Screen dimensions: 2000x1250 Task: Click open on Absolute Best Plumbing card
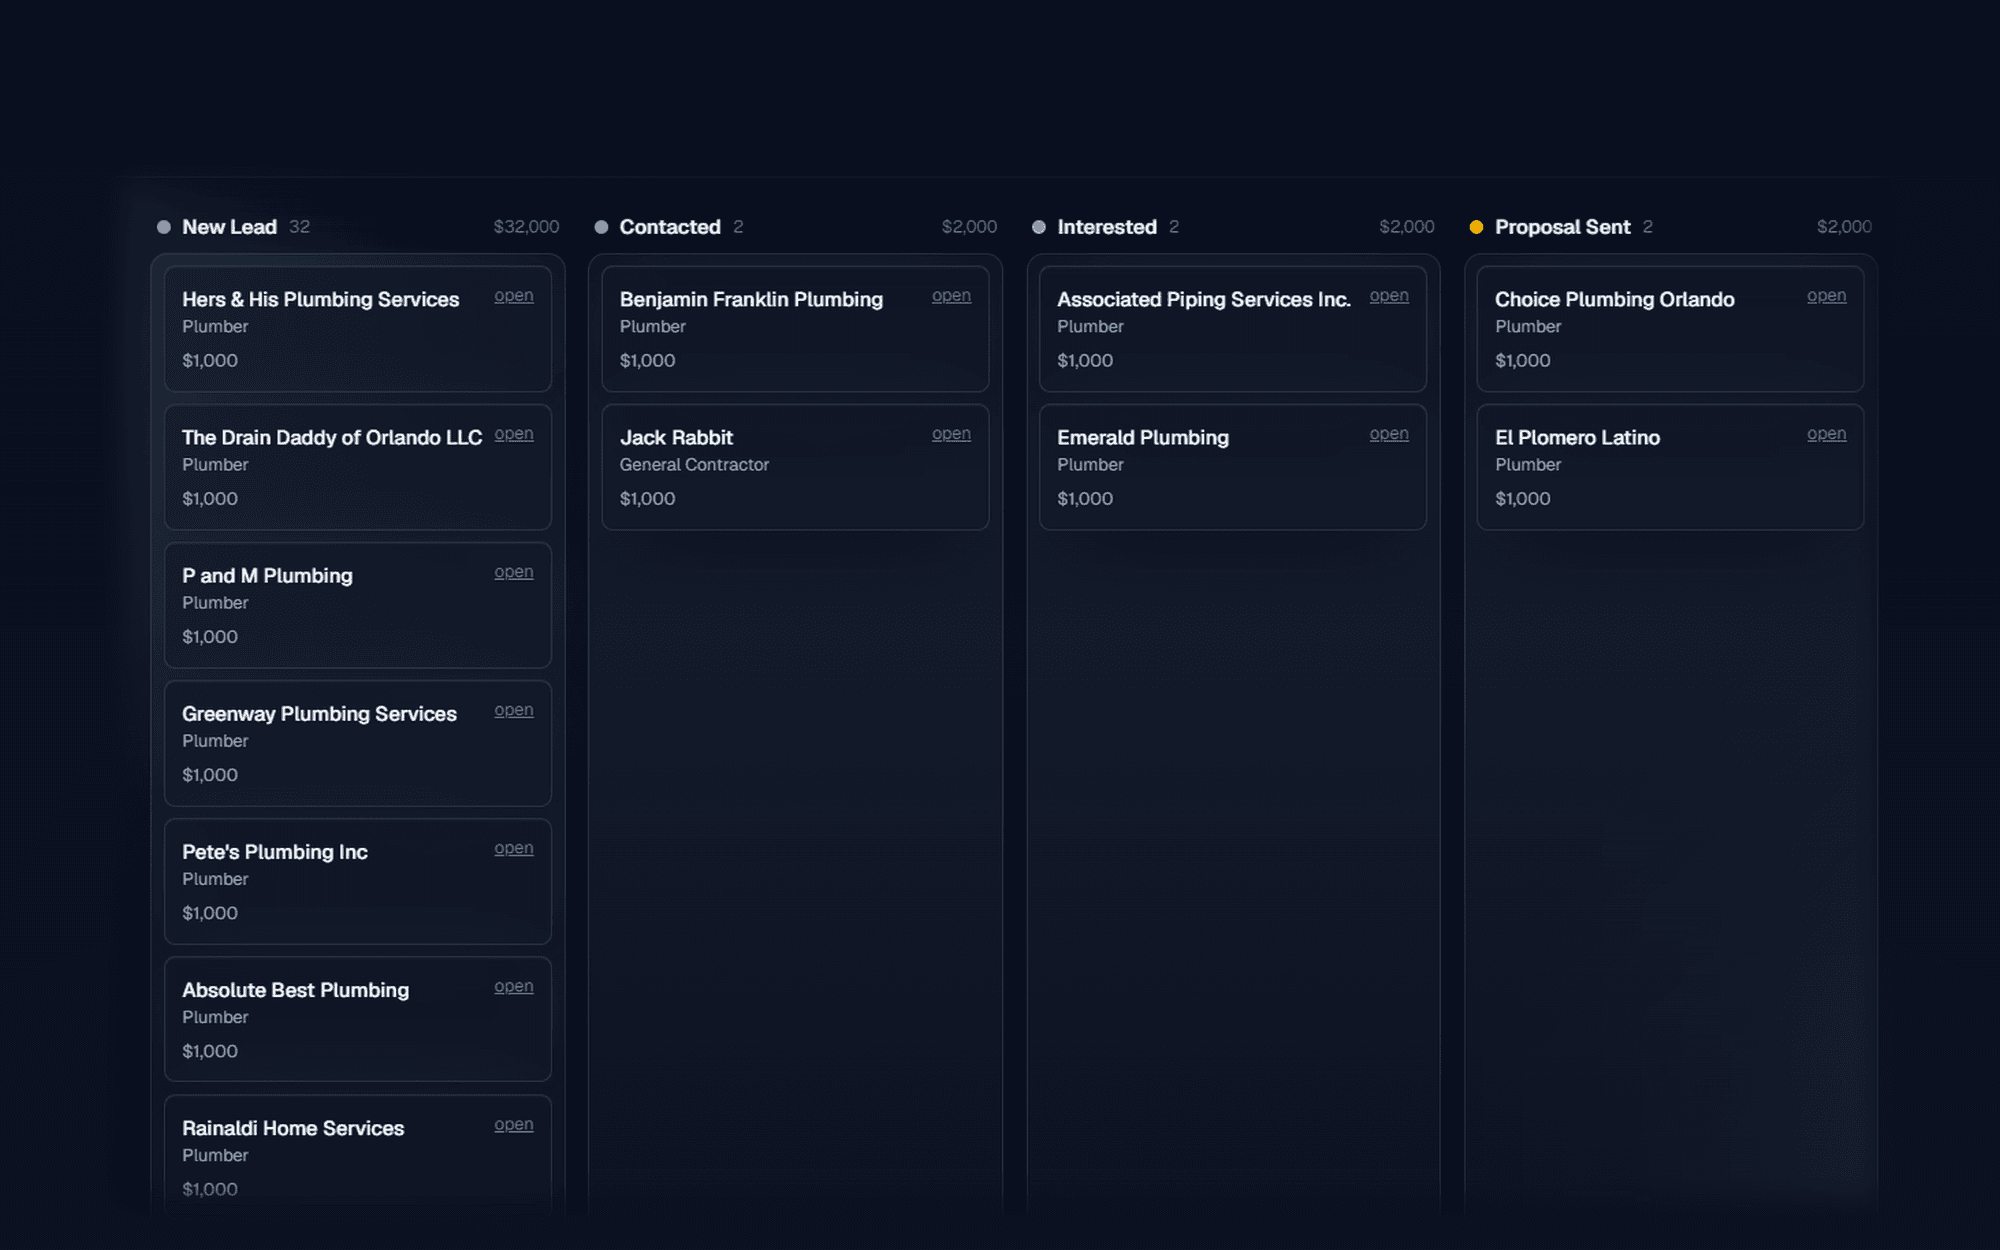[x=513, y=986]
